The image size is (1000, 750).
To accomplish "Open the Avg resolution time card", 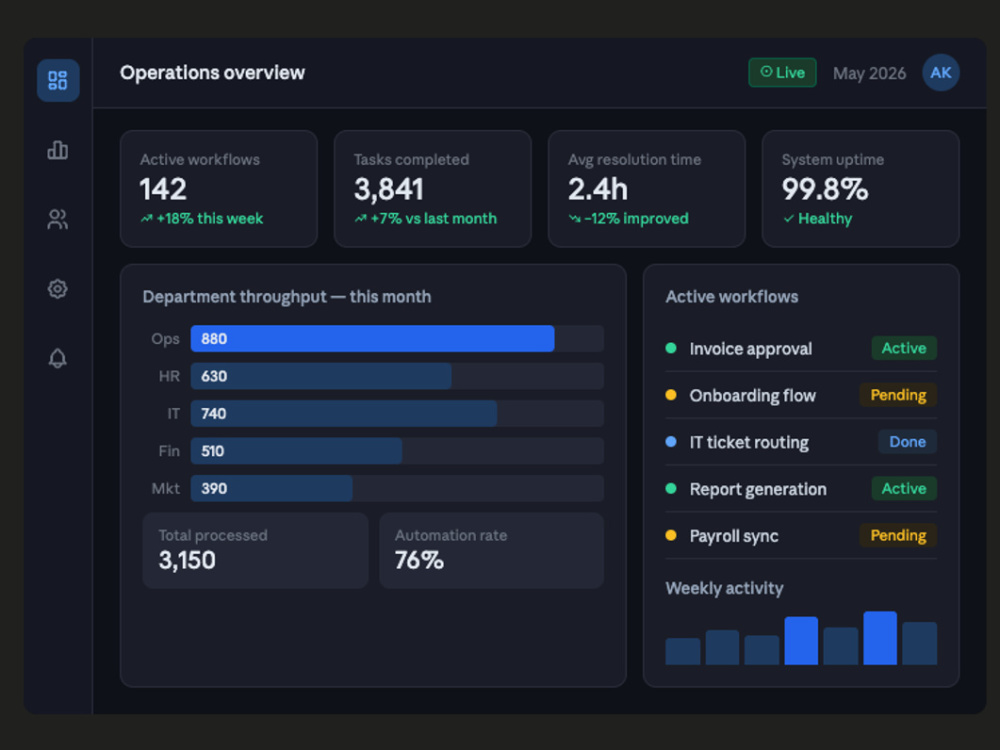I will click(x=647, y=189).
